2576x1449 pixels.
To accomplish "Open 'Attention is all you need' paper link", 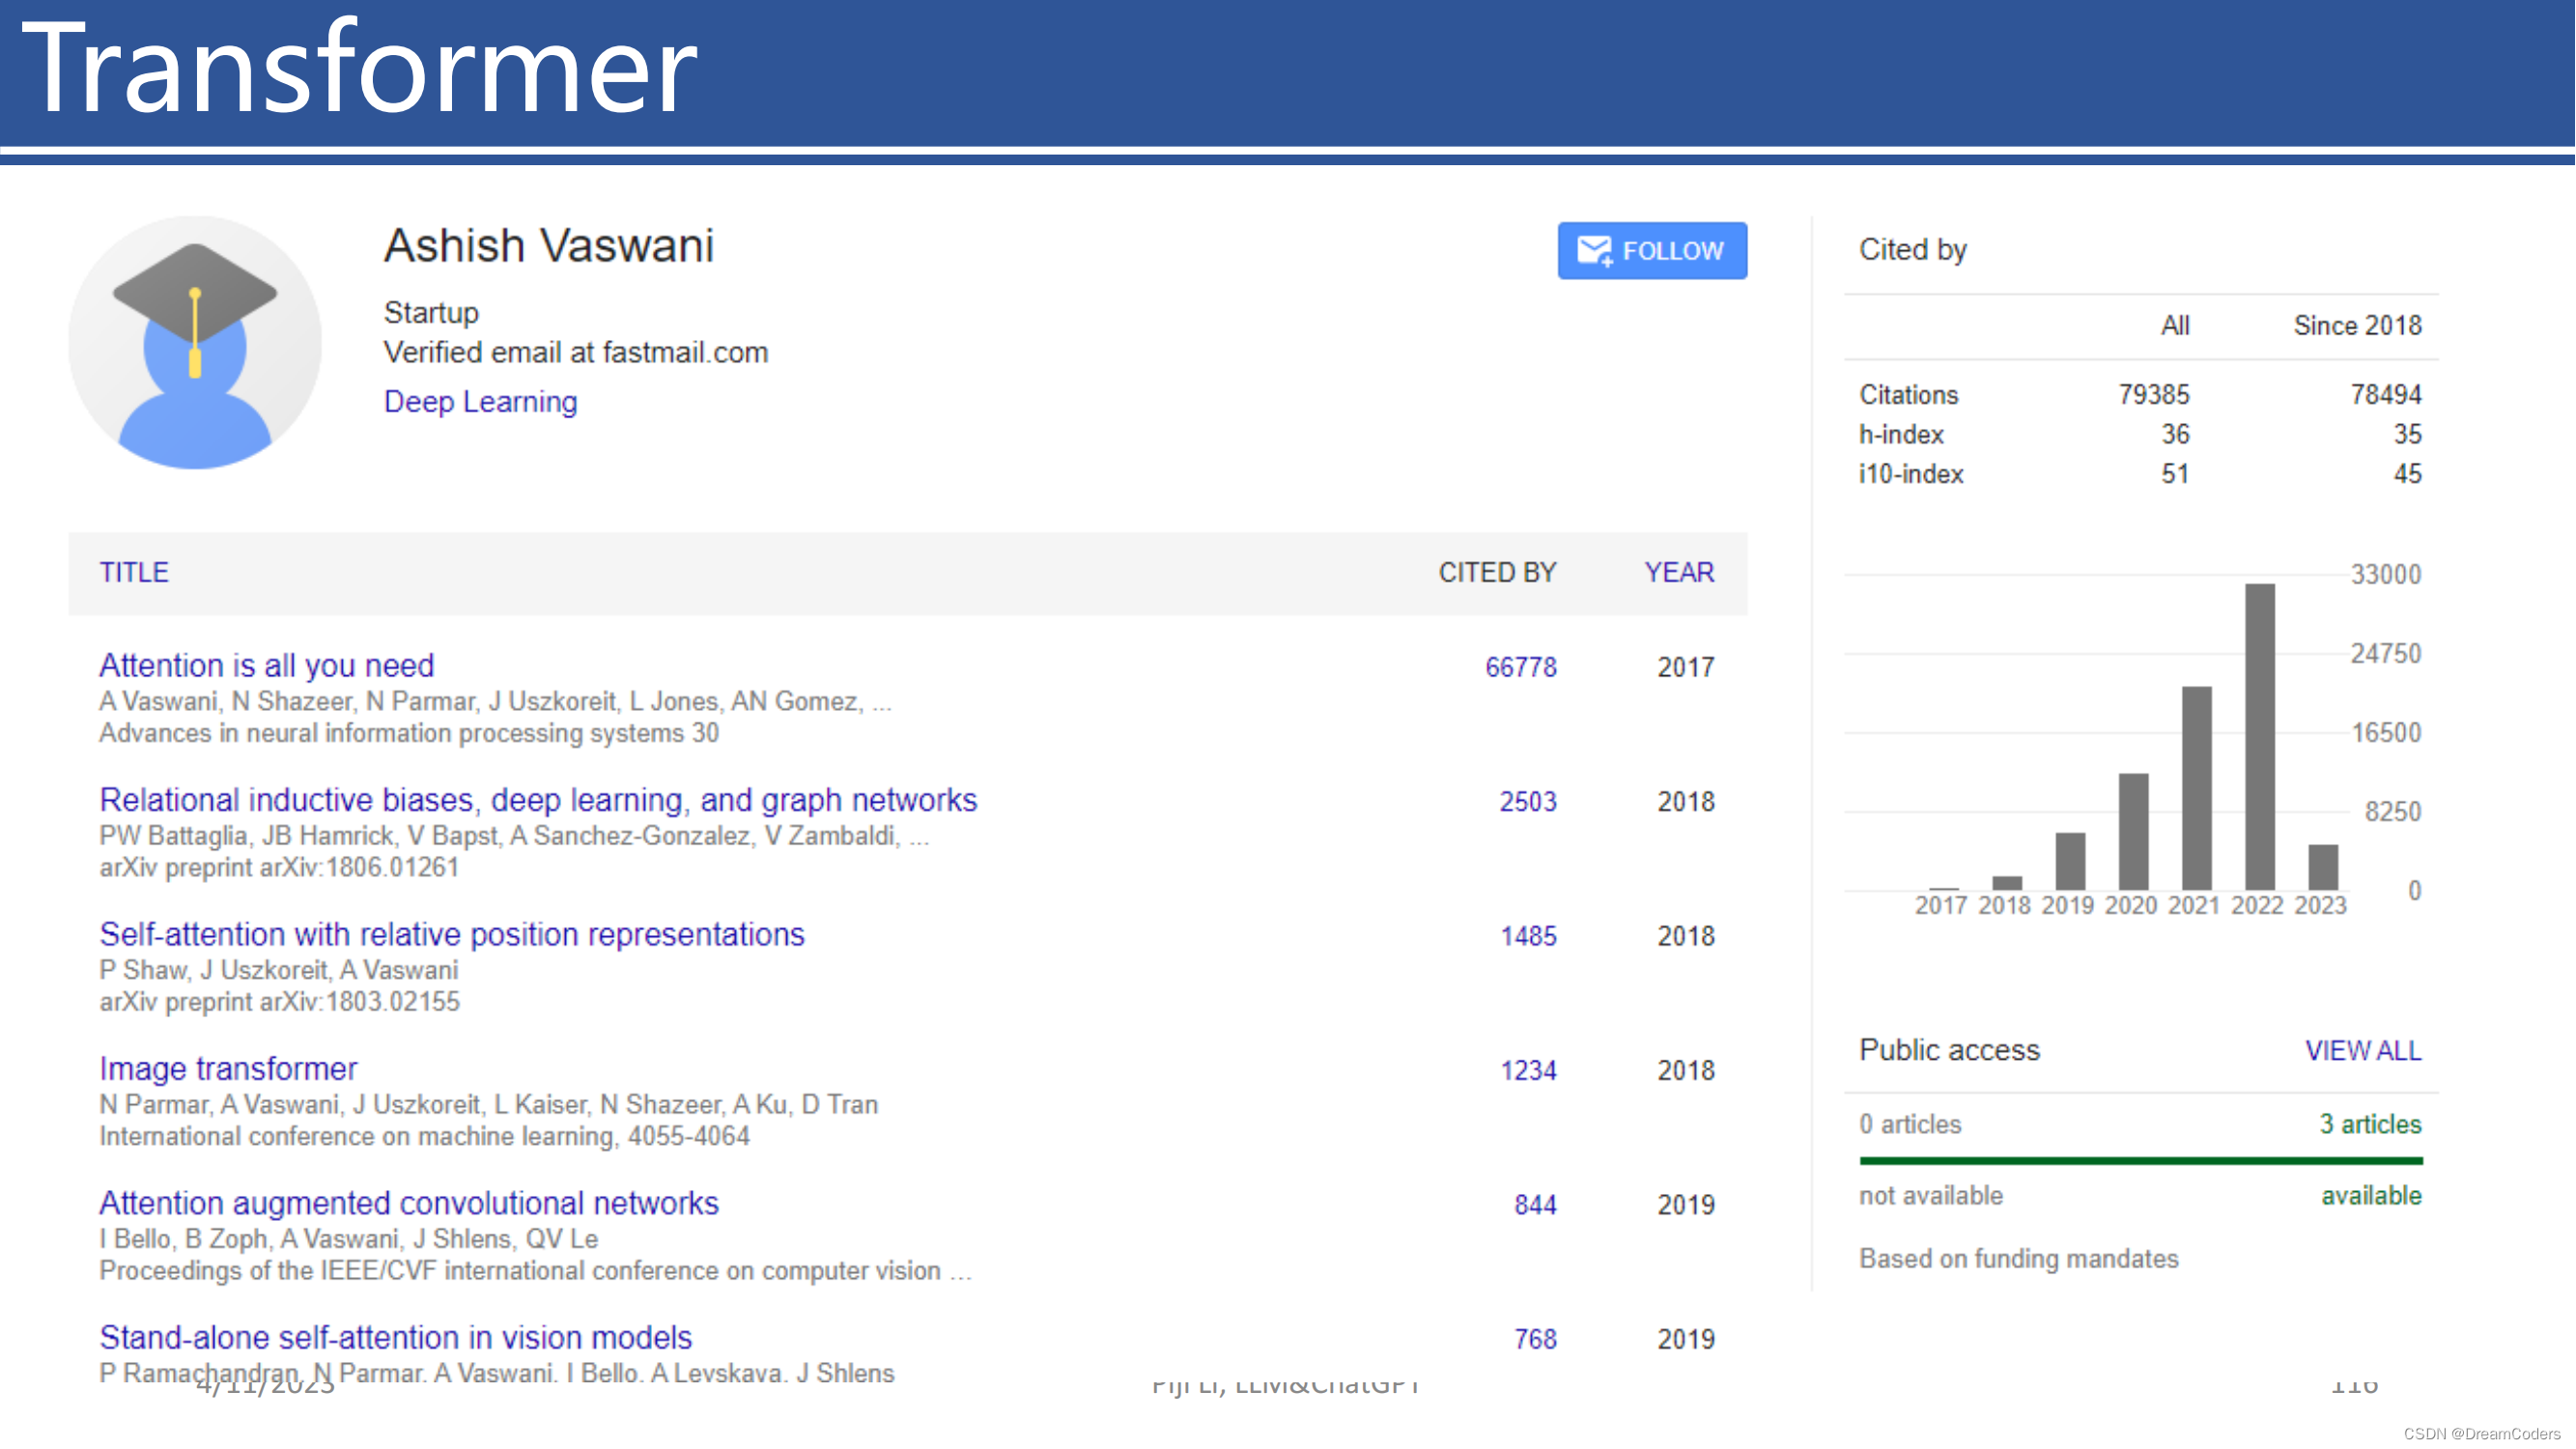I will (x=266, y=666).
